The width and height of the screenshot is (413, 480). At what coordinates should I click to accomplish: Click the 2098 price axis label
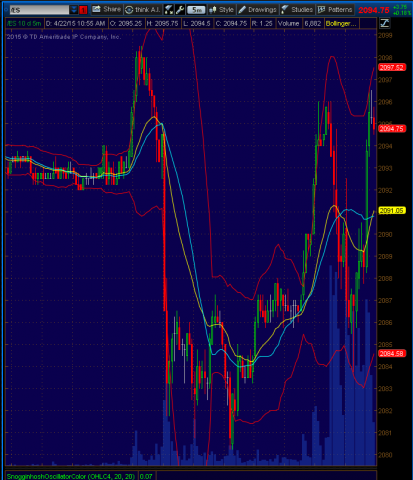pyautogui.click(x=385, y=58)
